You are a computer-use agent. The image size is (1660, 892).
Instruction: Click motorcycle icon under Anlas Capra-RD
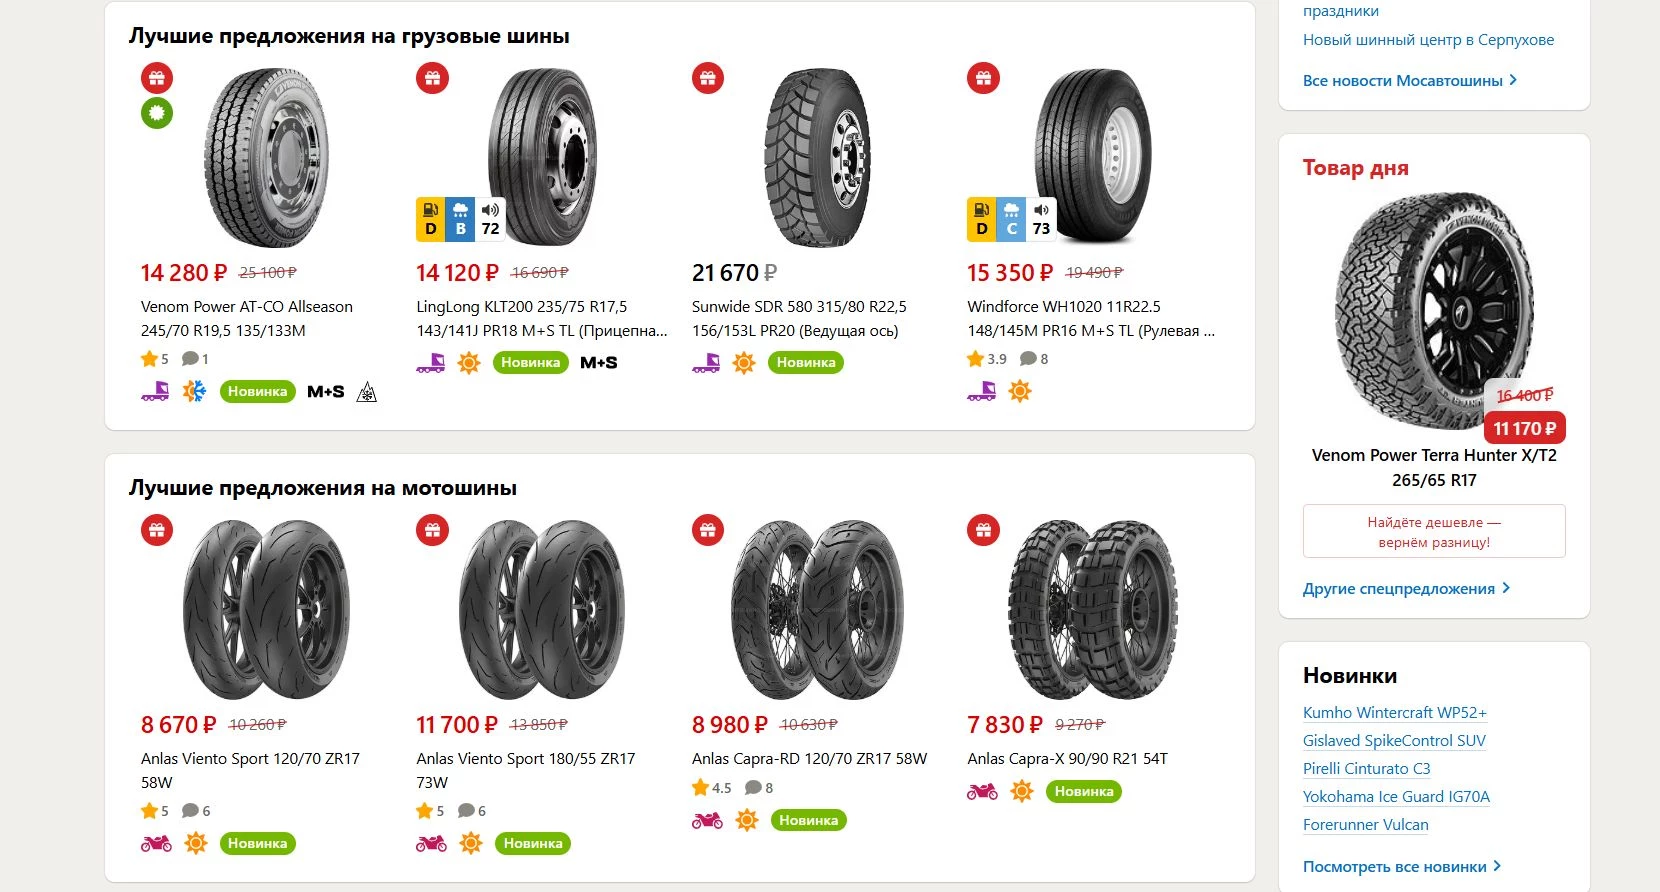tap(707, 821)
